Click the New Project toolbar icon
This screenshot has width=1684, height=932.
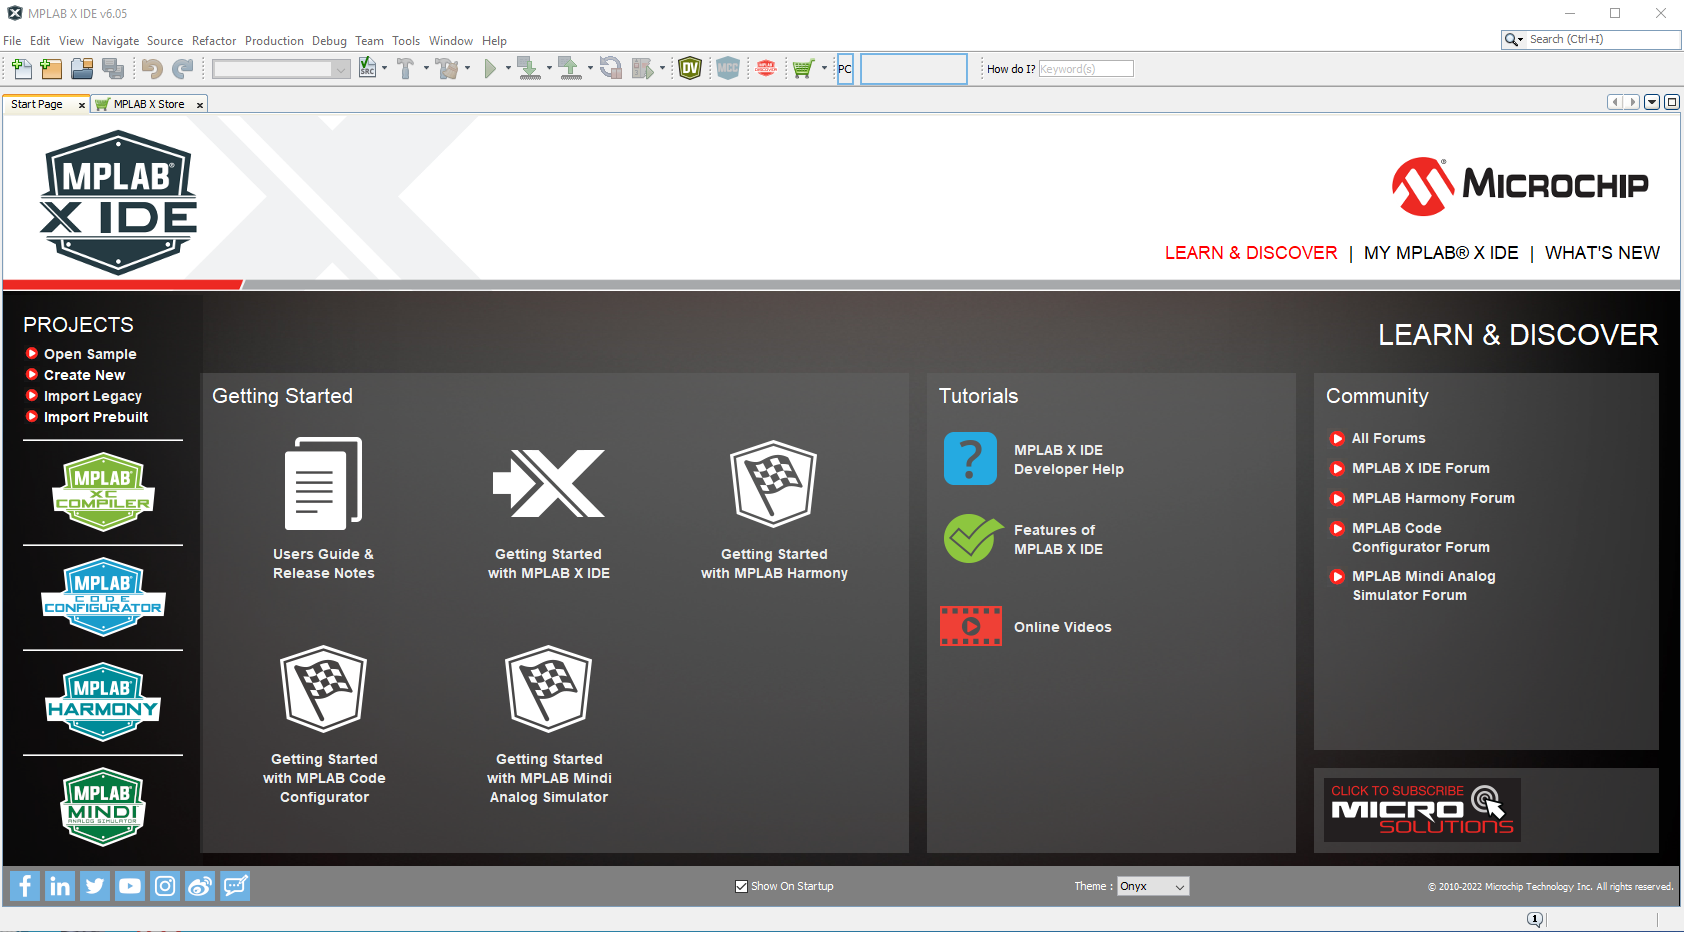pyautogui.click(x=51, y=69)
